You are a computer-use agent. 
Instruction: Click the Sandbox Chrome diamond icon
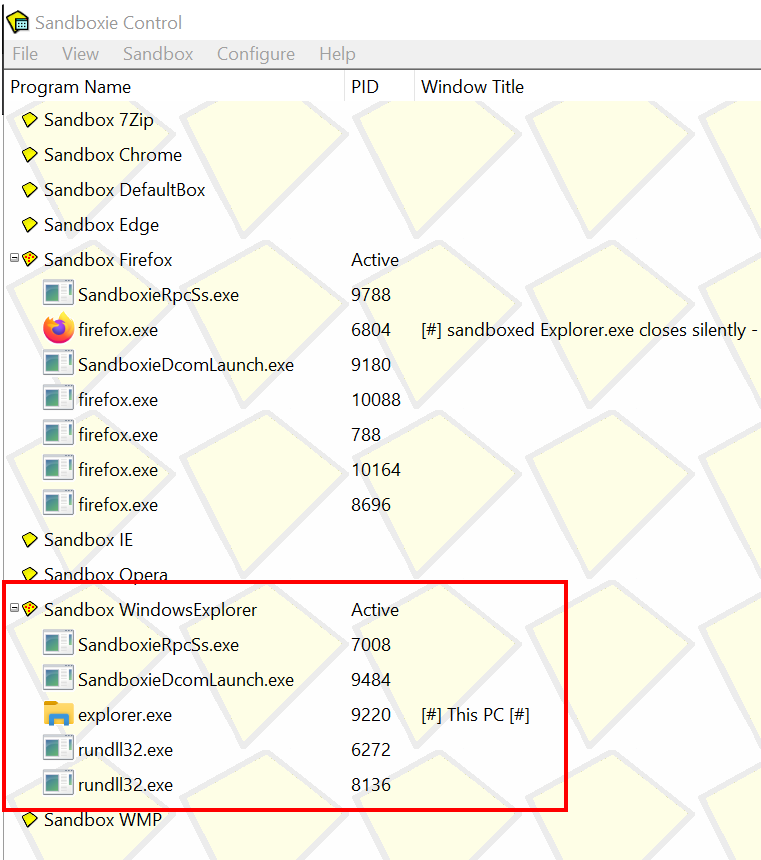pyautogui.click(x=30, y=155)
